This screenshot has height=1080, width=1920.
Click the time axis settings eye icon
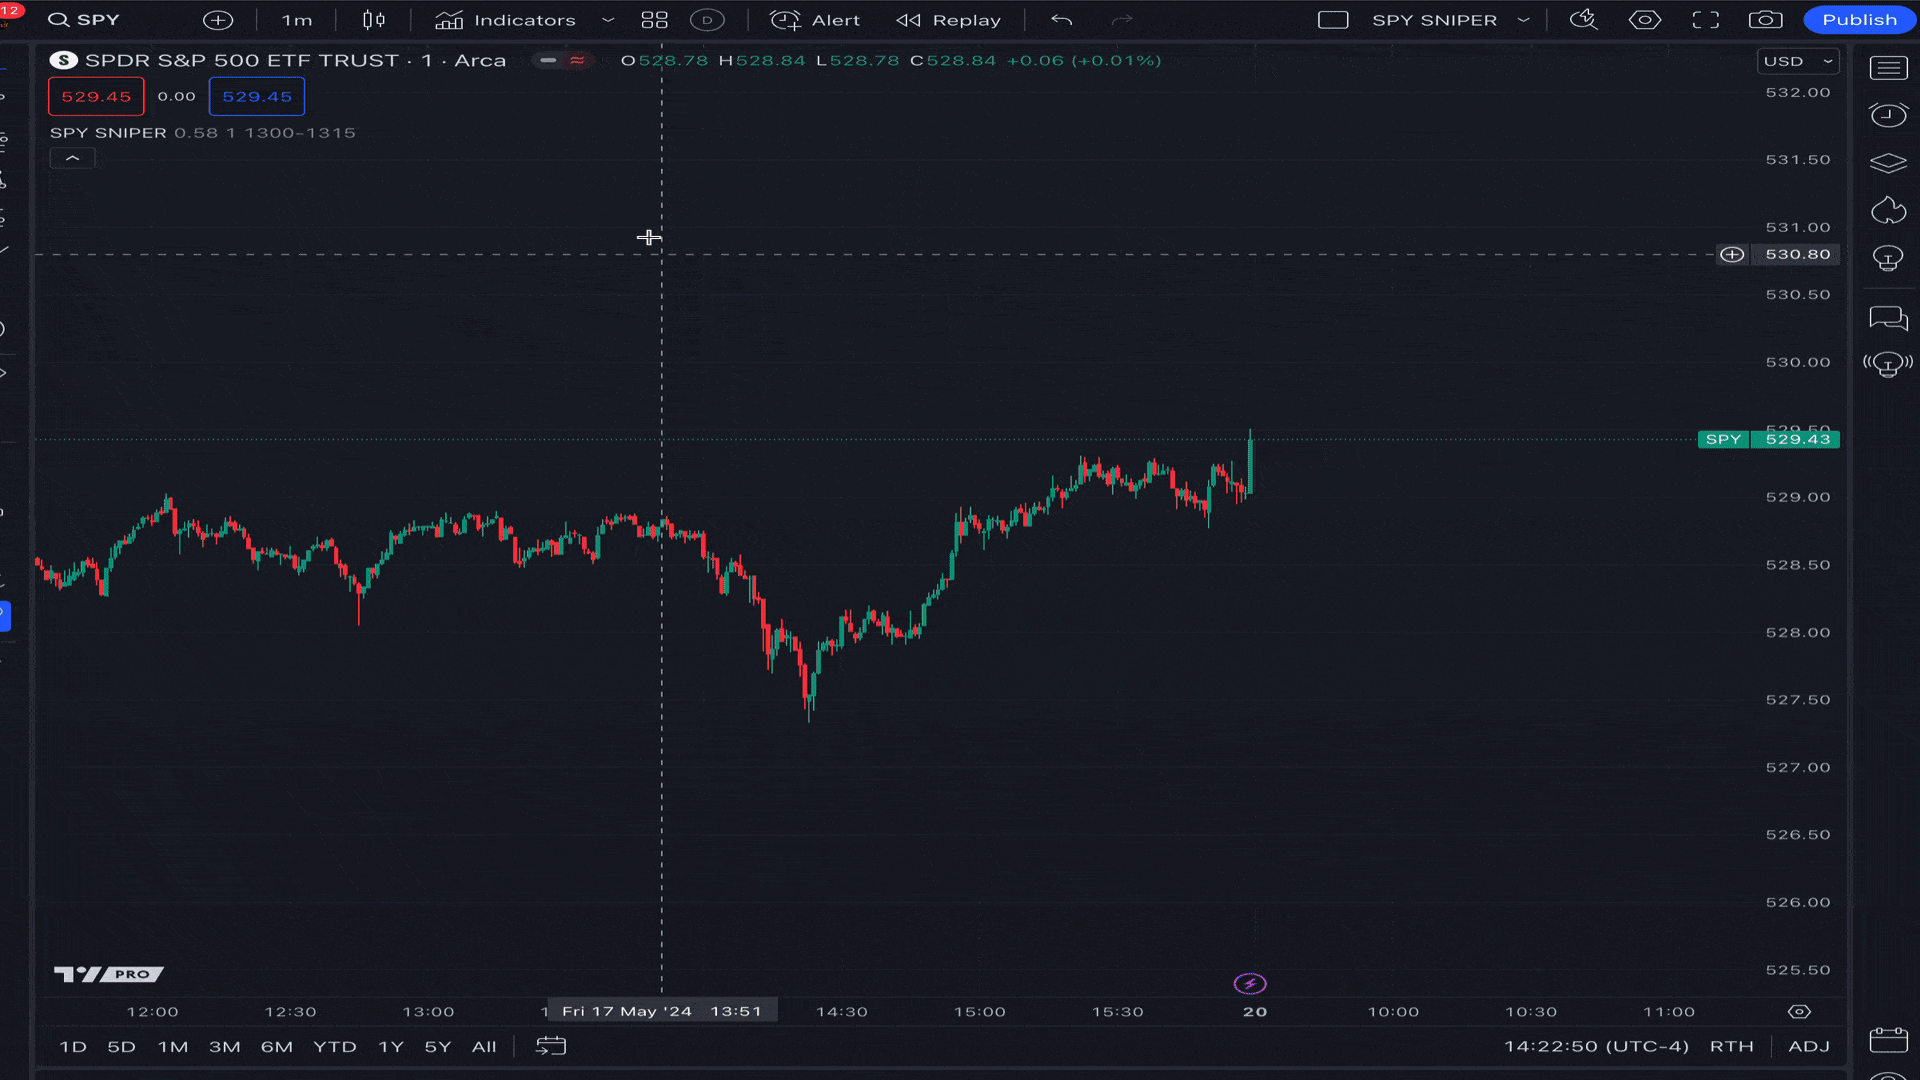click(1799, 1012)
